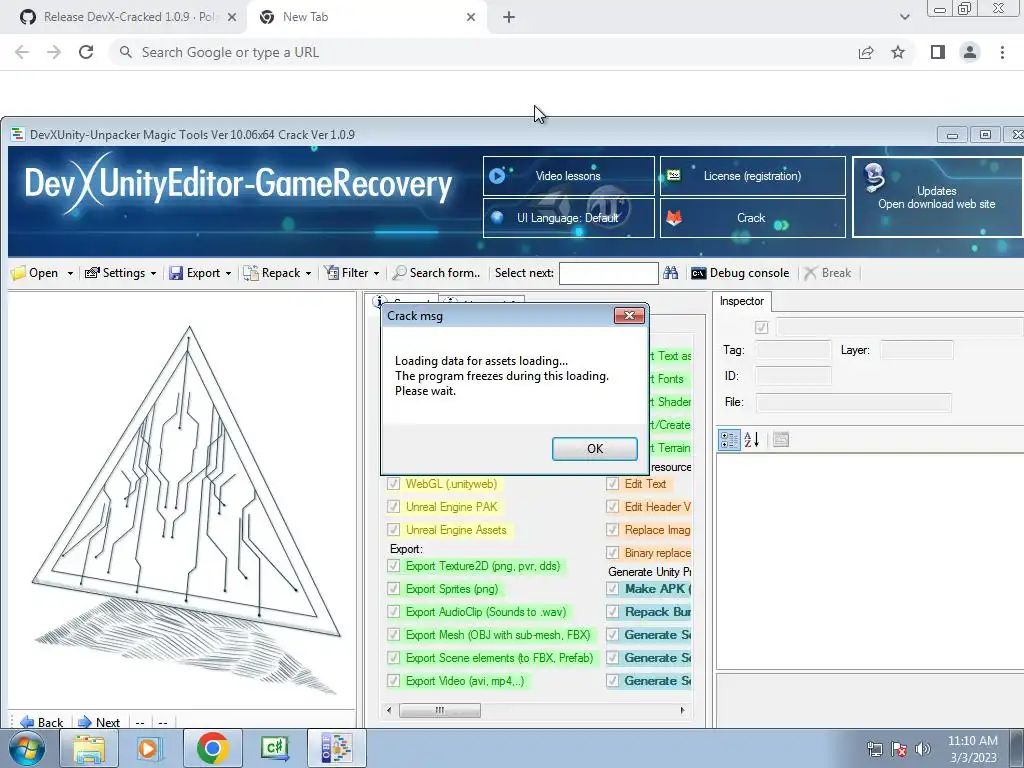This screenshot has width=1024, height=768.
Task: Switch Inspector grid to Categorized view
Action: tap(729, 440)
